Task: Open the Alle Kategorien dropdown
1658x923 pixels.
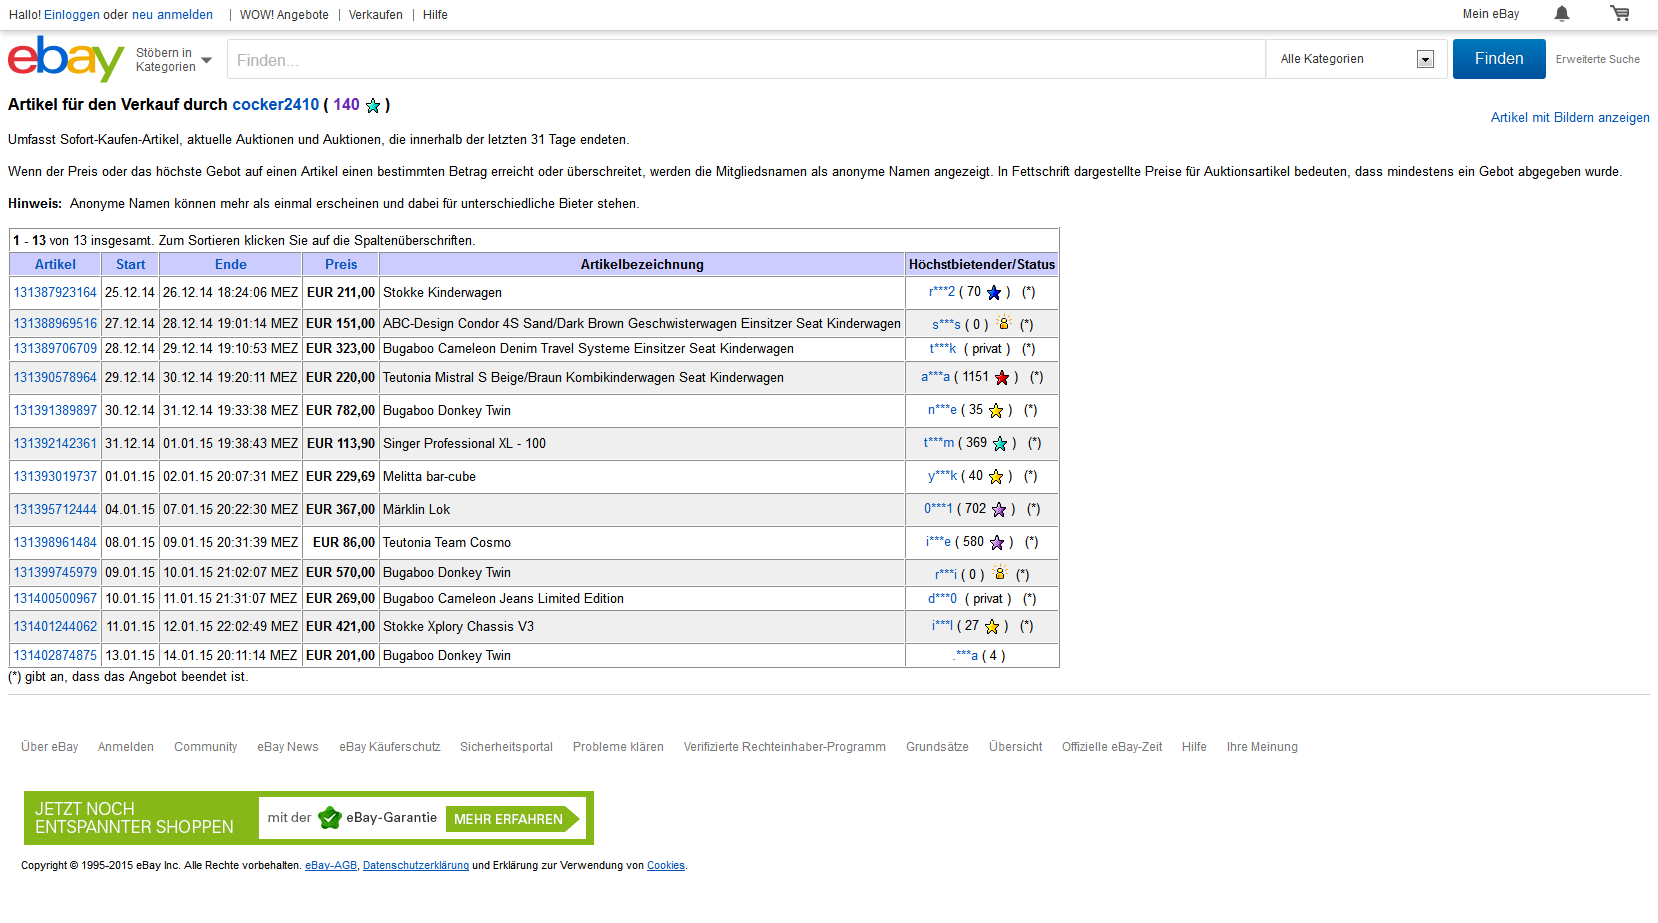Action: 1357,59
